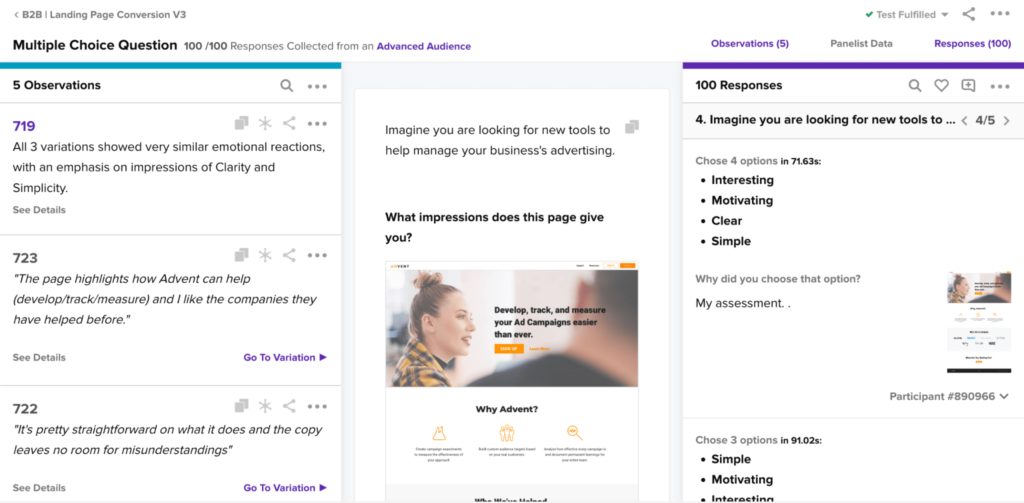The image size is (1024, 503).
Task: Click the asterisk icon for observation 723
Action: click(264, 255)
